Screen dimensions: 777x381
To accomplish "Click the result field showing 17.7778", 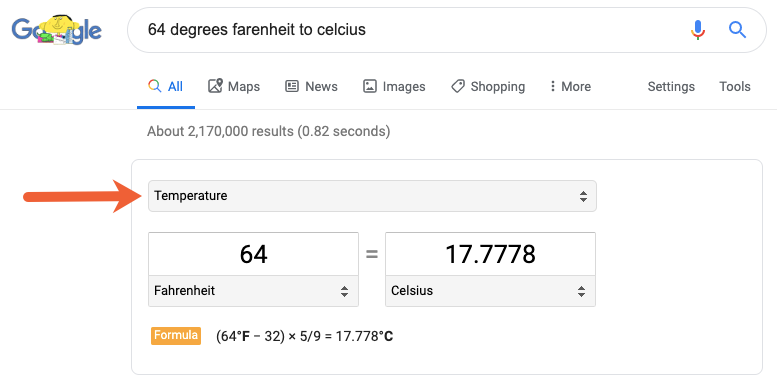I will click(490, 254).
